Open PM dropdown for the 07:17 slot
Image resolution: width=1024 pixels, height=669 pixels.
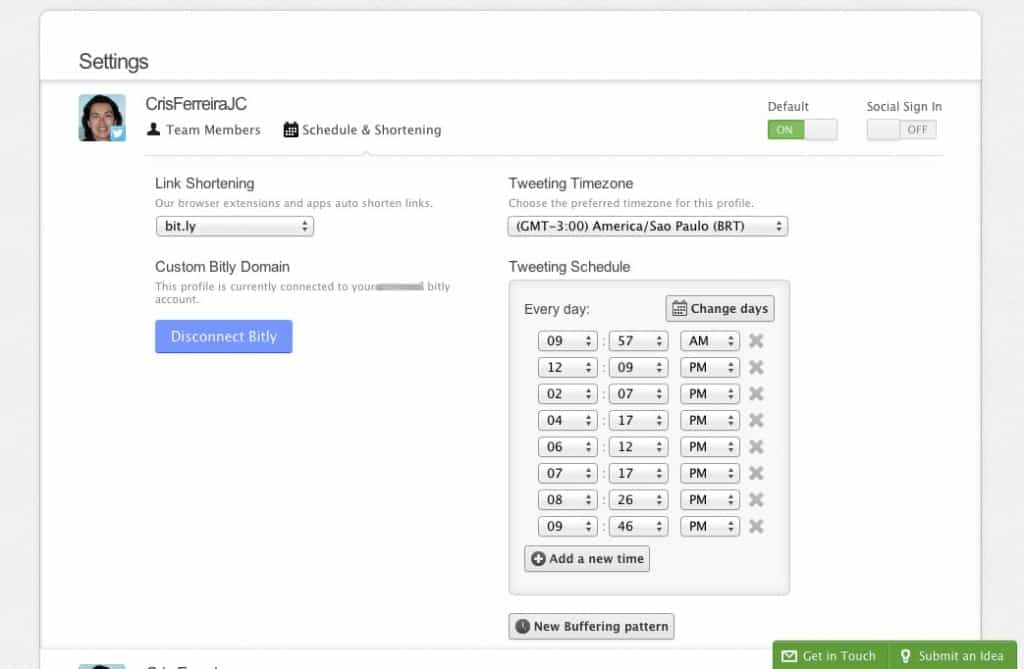pyautogui.click(x=710, y=473)
